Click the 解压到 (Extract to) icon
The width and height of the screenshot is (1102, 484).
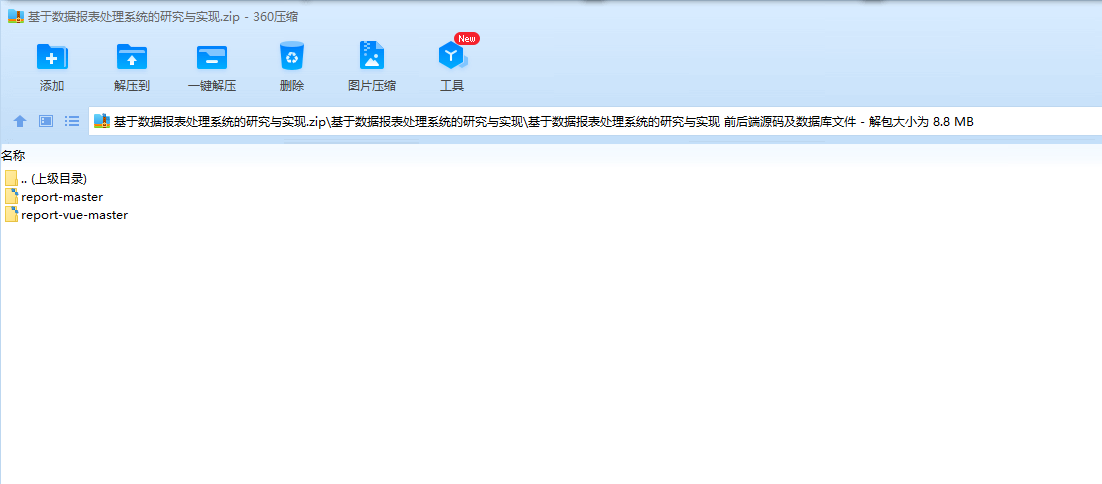pyautogui.click(x=131, y=57)
